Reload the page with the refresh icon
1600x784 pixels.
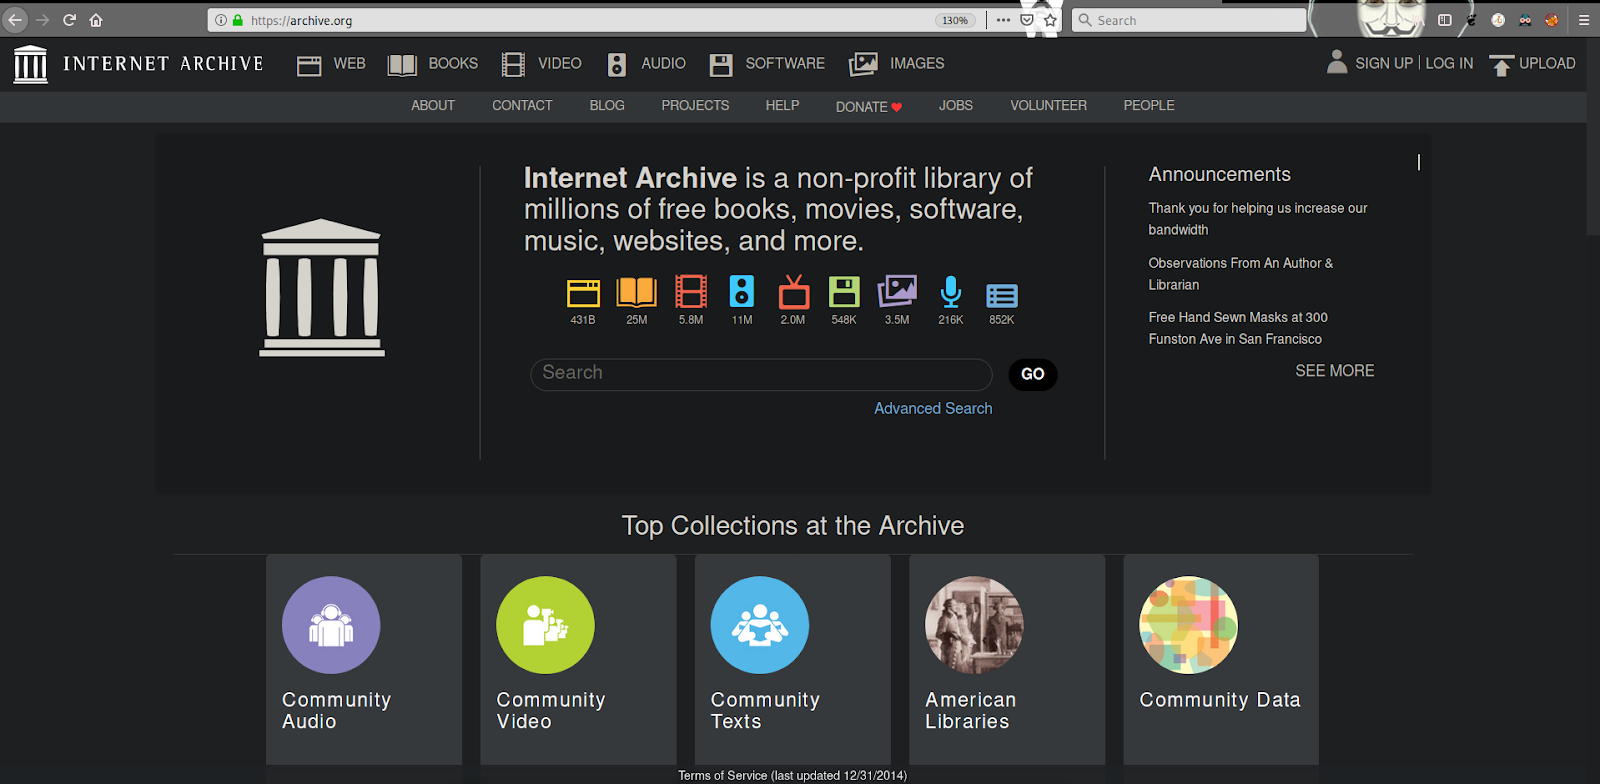coord(69,20)
